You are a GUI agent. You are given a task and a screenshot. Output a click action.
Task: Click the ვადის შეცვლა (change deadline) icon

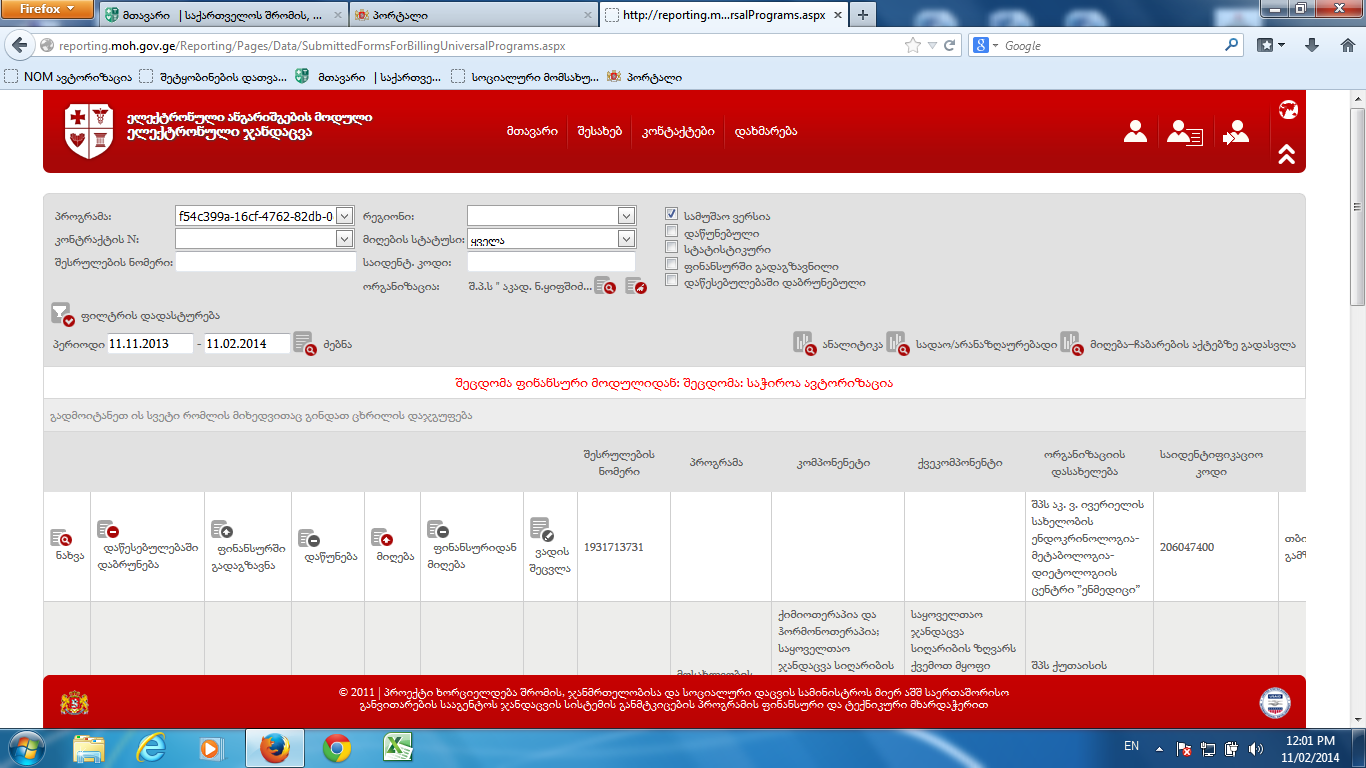pos(540,528)
